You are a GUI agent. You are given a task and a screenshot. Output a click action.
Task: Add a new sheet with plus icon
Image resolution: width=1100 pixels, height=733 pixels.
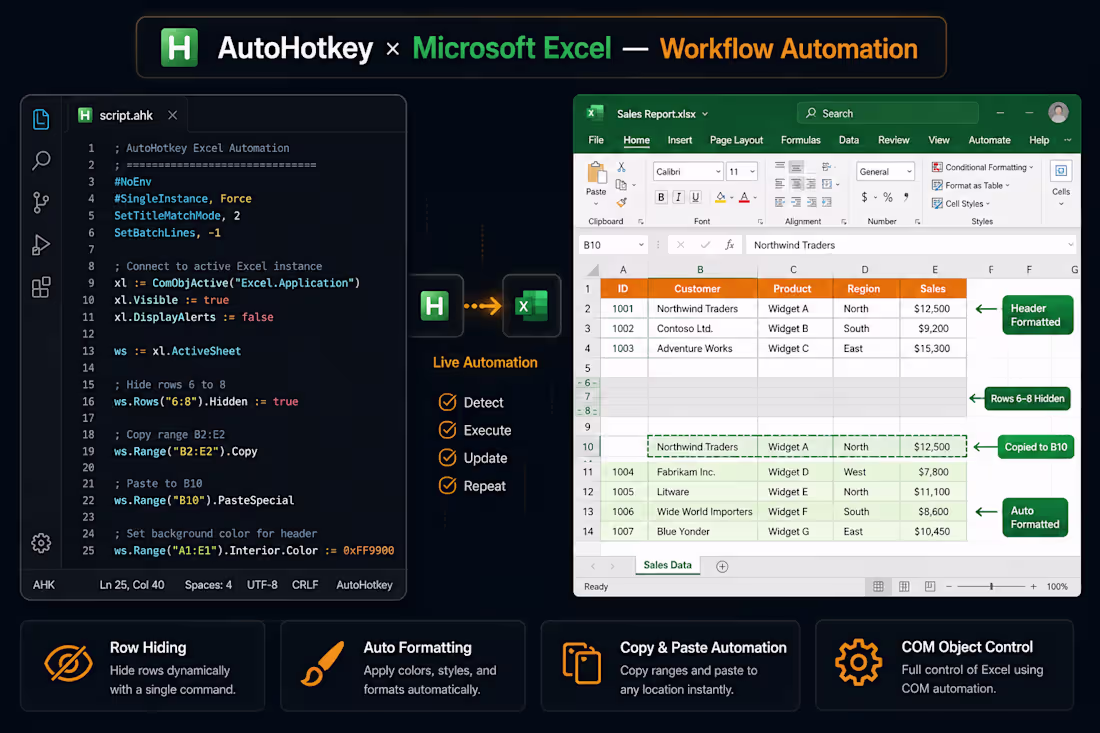coord(722,566)
